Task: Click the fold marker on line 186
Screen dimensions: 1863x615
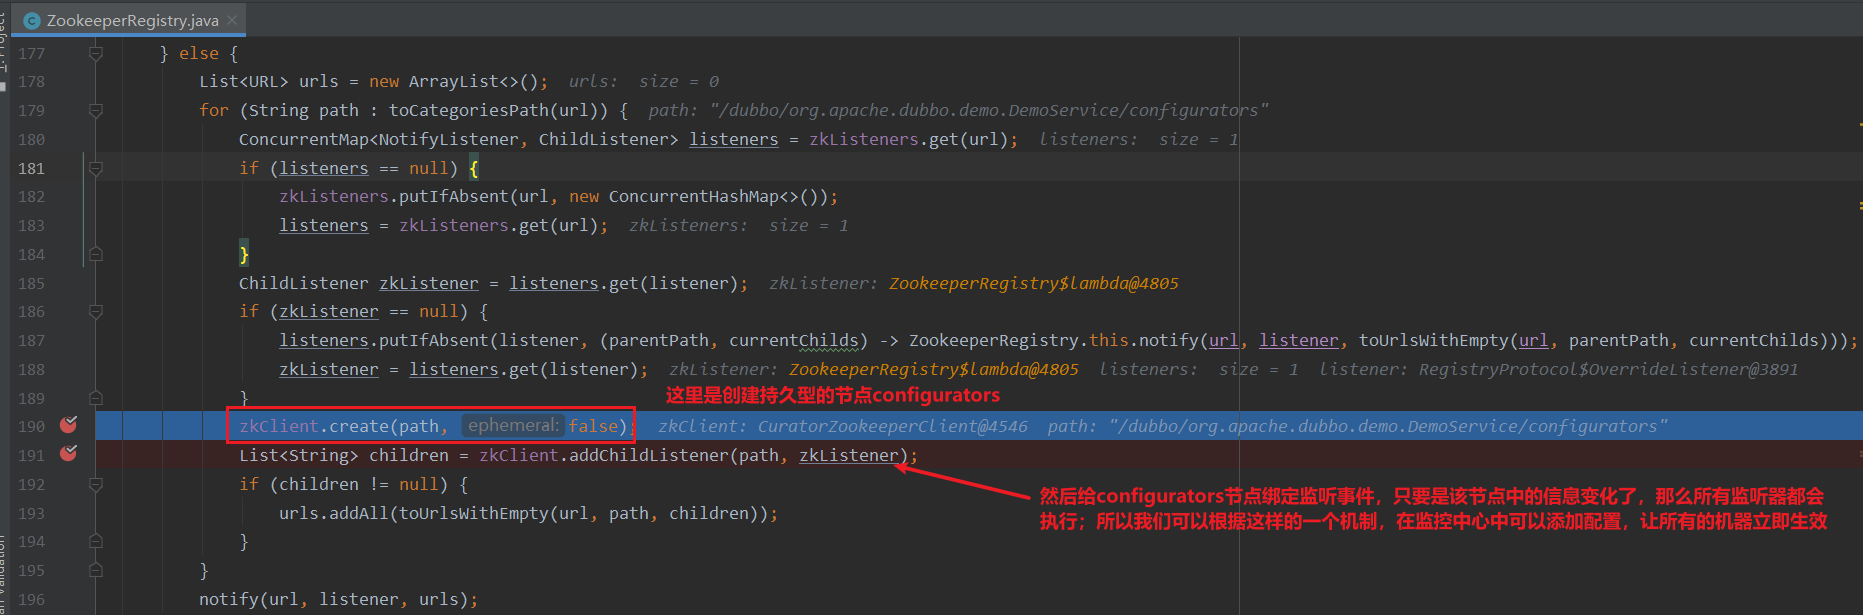Action: coord(96,311)
